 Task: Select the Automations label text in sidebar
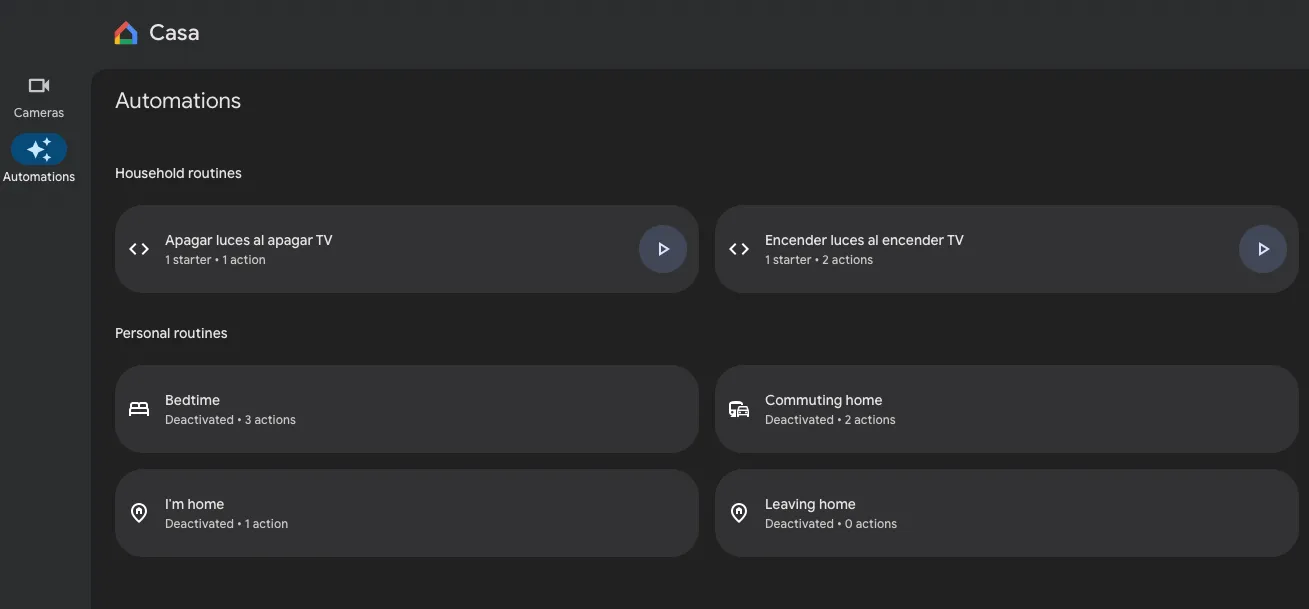pos(39,176)
